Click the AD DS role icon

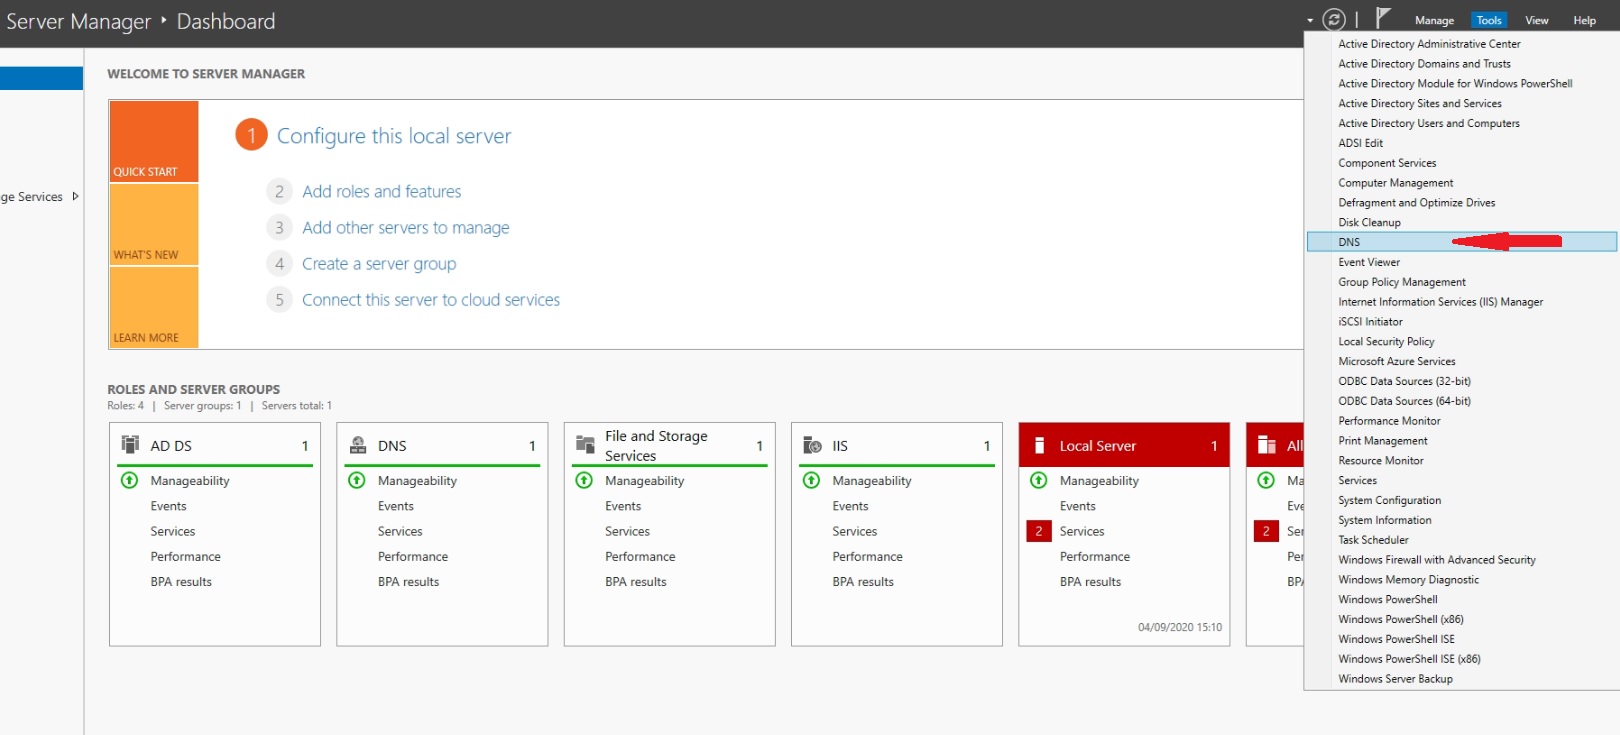130,445
